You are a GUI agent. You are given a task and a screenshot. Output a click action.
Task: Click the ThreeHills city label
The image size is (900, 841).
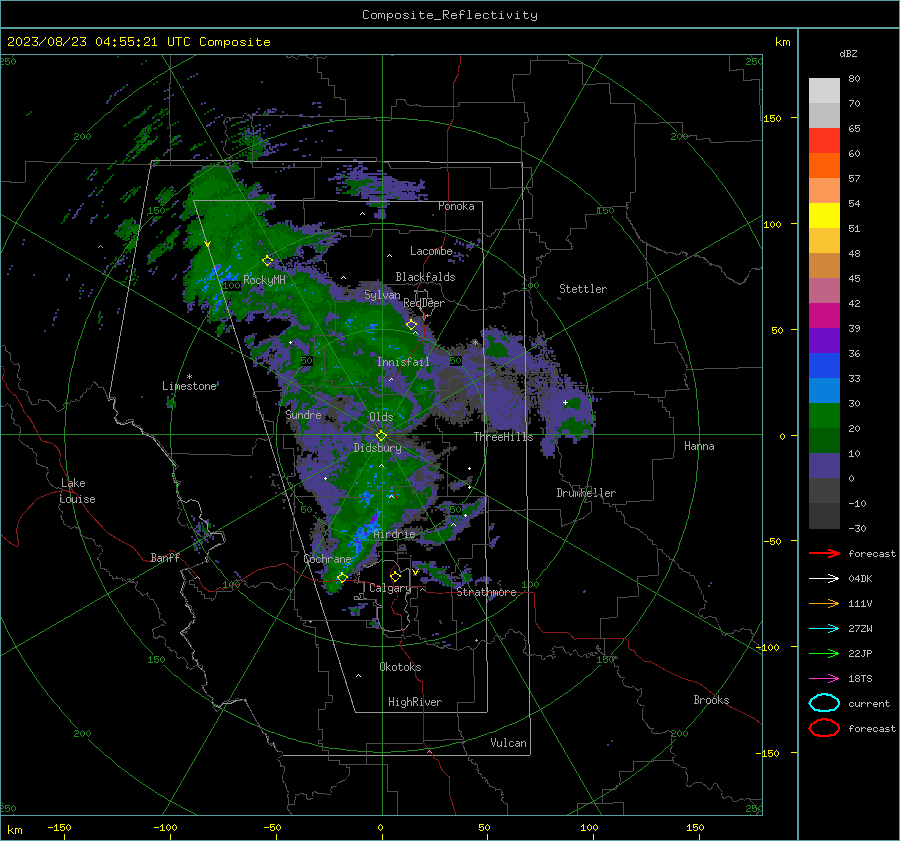pos(503,437)
